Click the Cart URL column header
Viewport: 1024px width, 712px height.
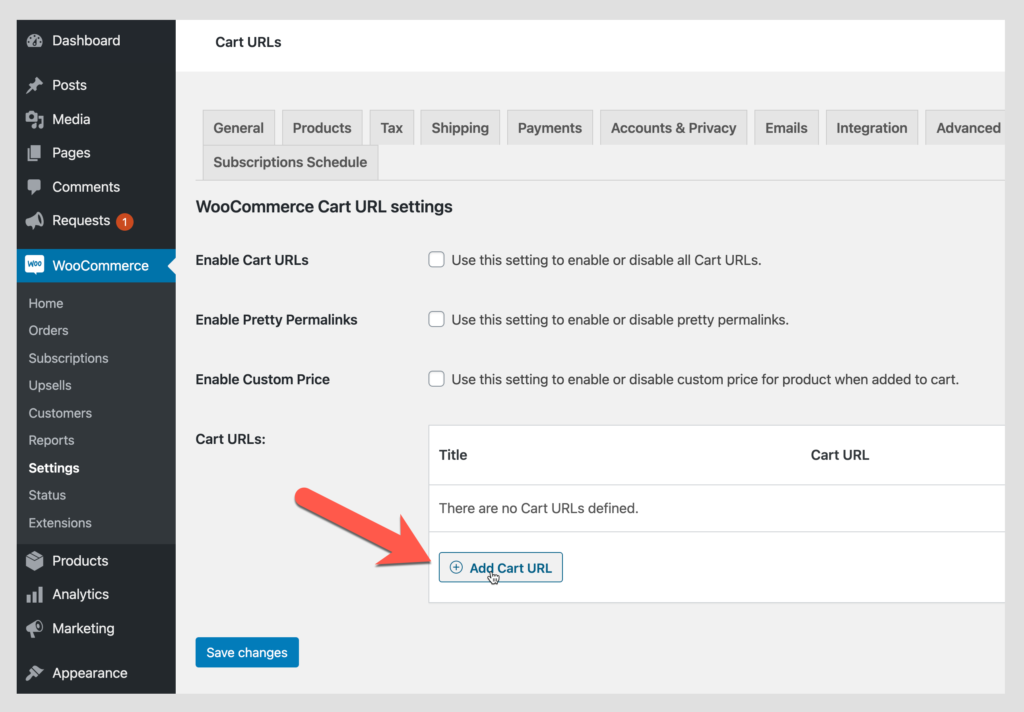pyautogui.click(x=840, y=455)
